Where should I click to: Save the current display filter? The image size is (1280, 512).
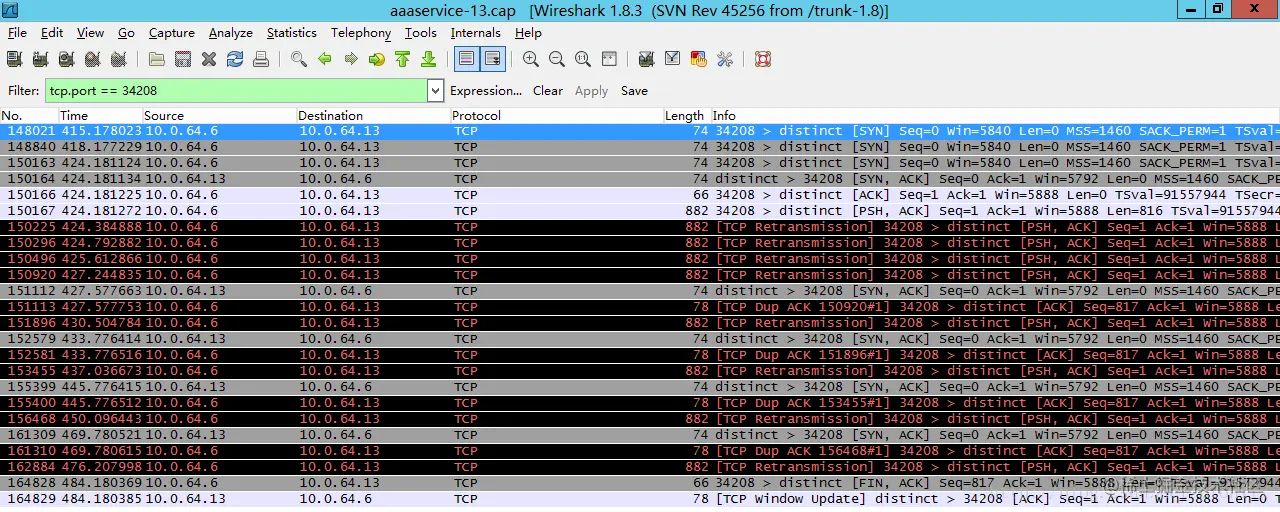coord(634,91)
